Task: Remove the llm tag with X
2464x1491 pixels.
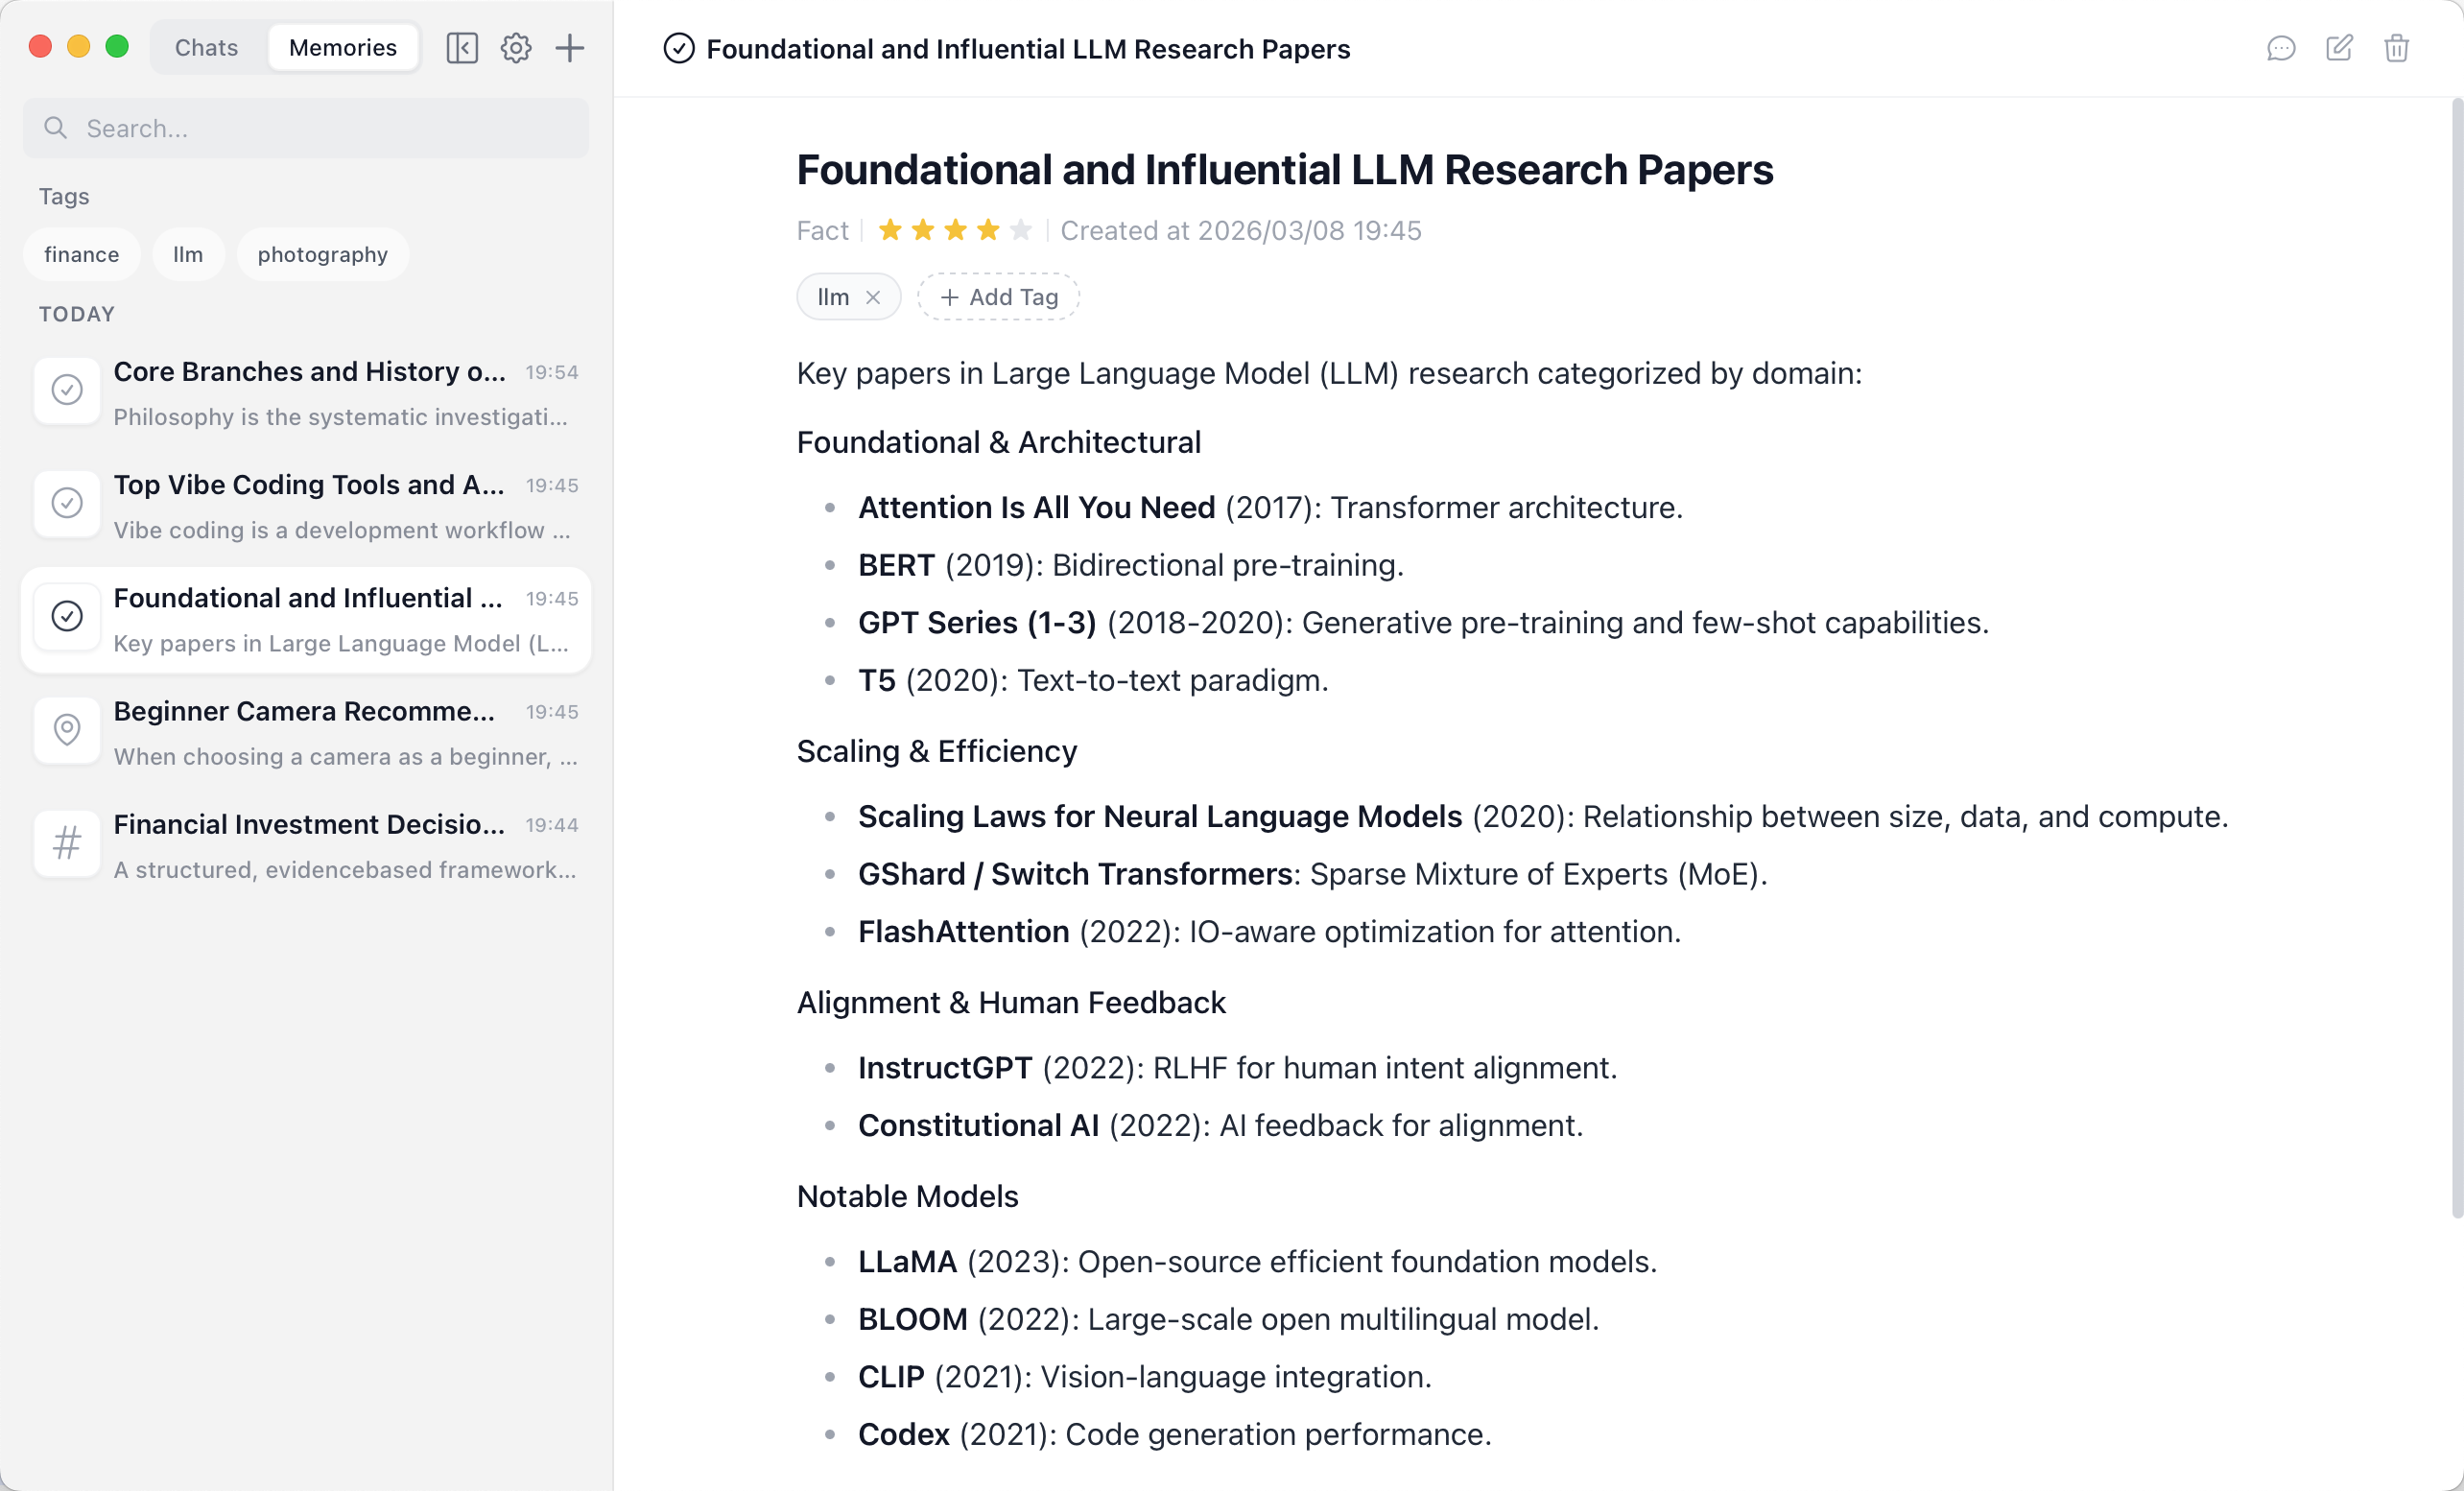Action: [873, 297]
